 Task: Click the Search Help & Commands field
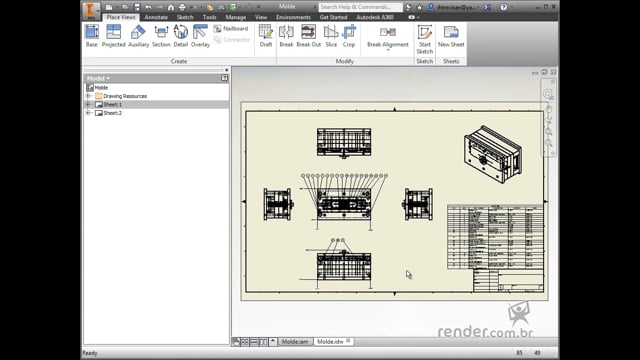(x=360, y=7)
